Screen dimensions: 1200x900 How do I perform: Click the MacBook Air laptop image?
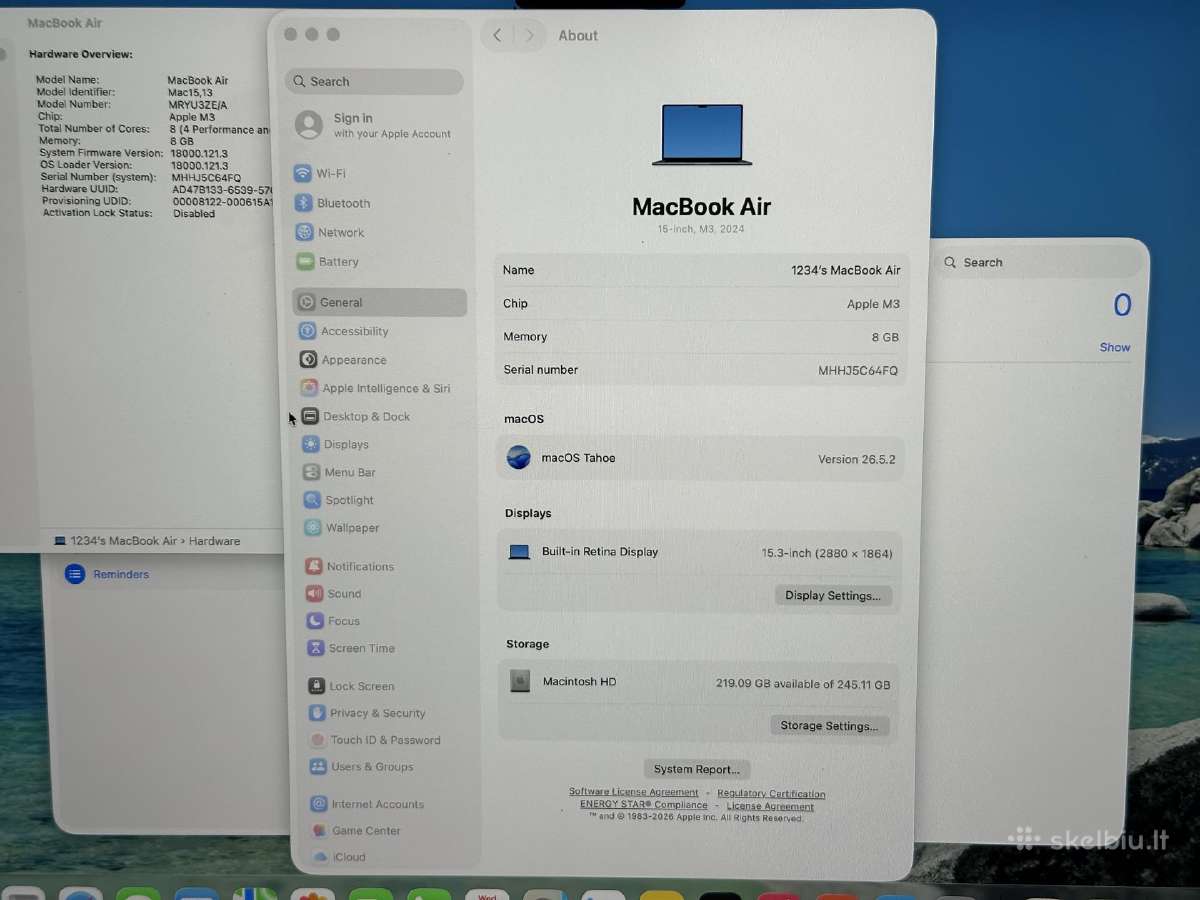pyautogui.click(x=702, y=134)
